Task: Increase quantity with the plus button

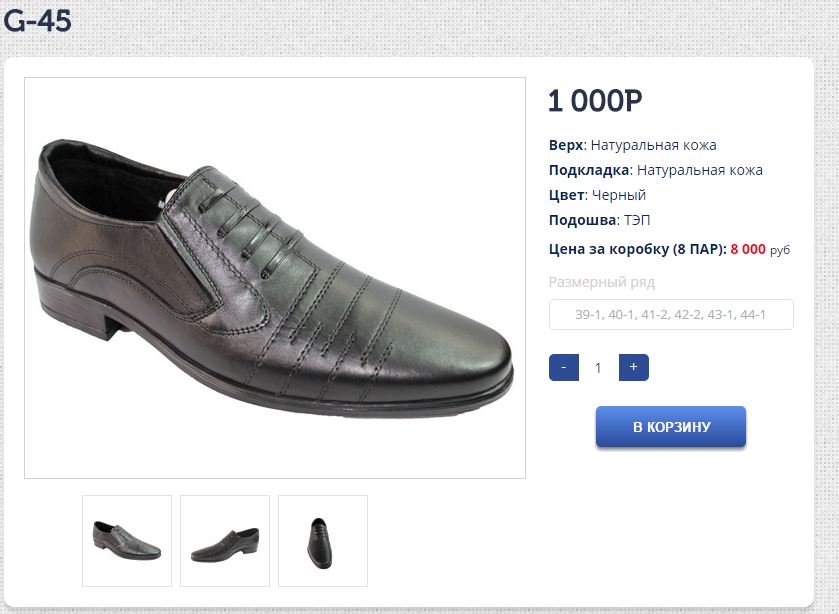Action: (634, 368)
